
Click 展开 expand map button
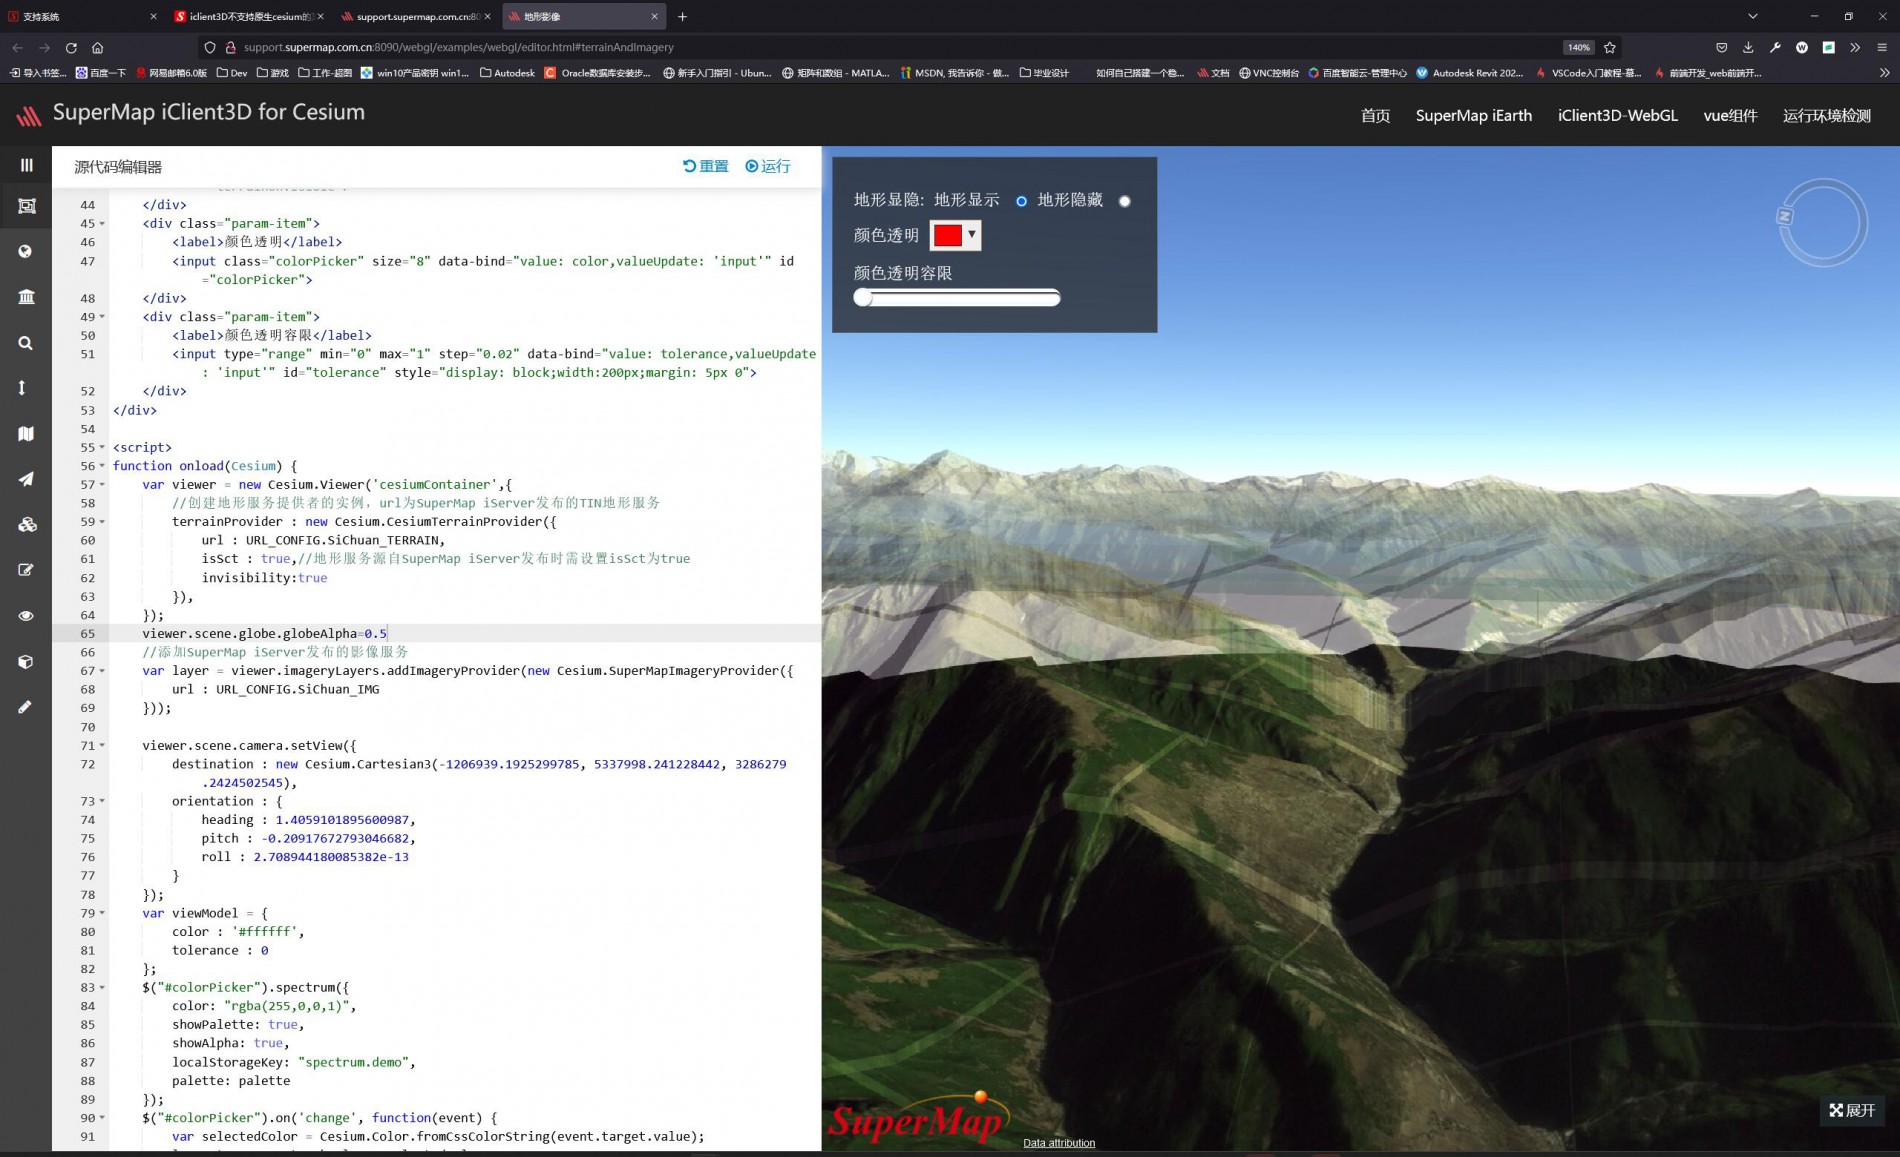(x=1852, y=1110)
